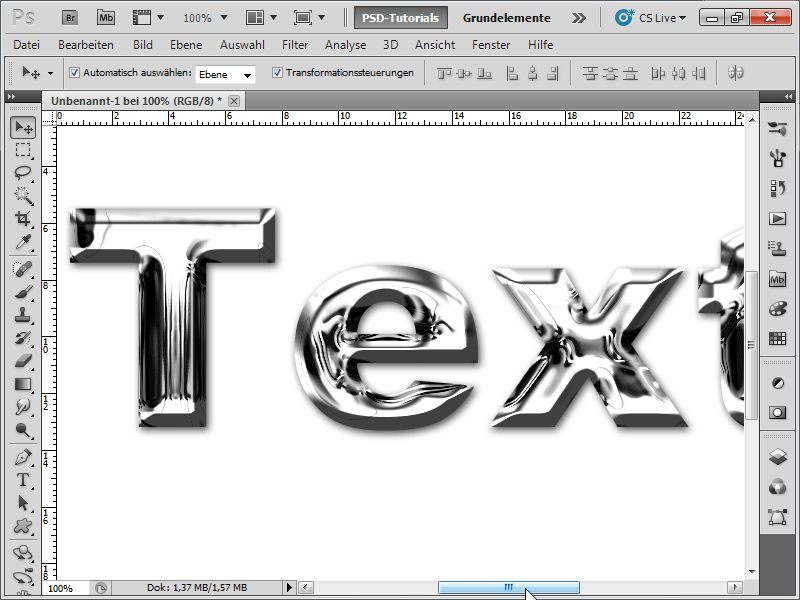Screen dimensions: 800x600
Task: Align left edges of layers
Action: click(512, 74)
